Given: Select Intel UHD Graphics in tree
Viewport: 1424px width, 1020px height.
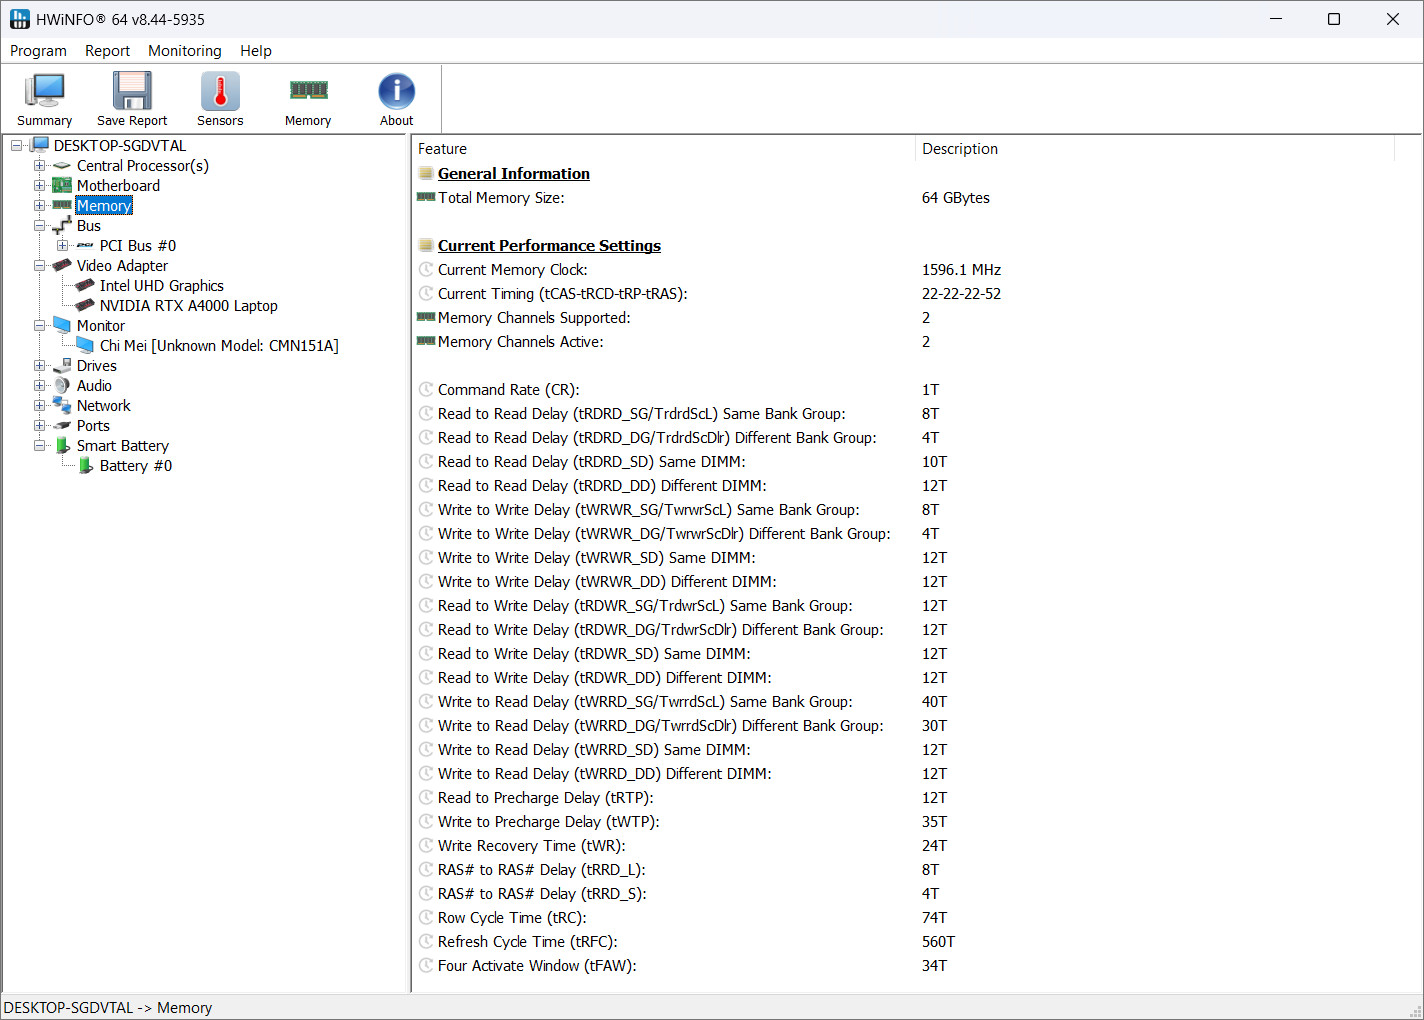Looking at the screenshot, I should 162,286.
